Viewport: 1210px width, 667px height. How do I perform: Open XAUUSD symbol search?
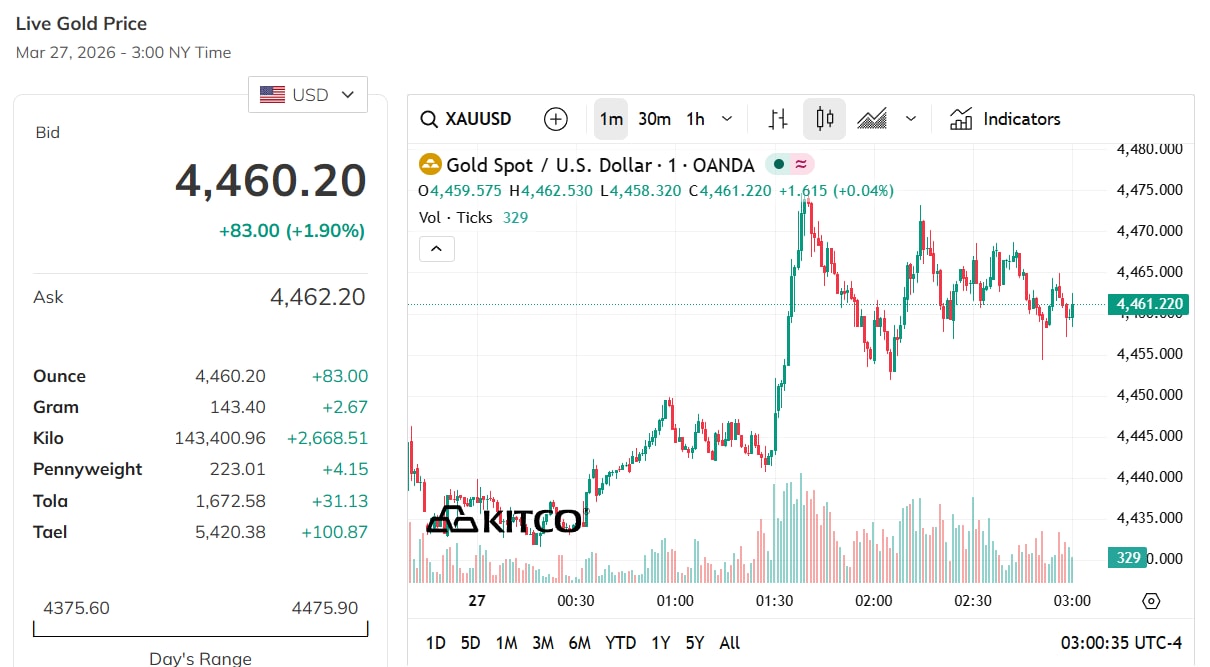click(466, 119)
